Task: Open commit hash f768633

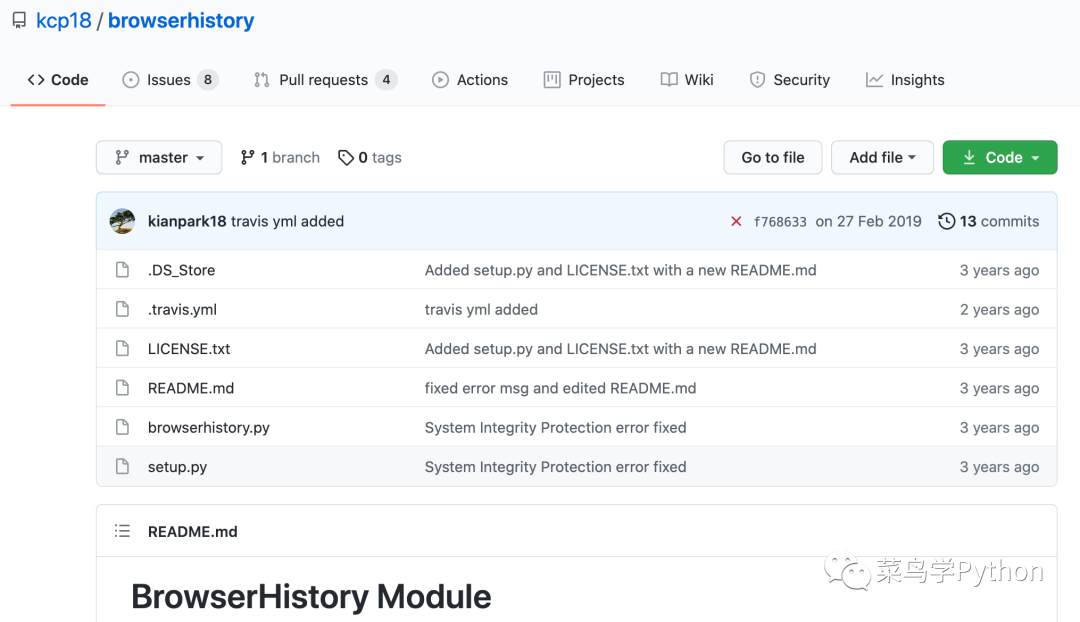Action: tap(780, 222)
